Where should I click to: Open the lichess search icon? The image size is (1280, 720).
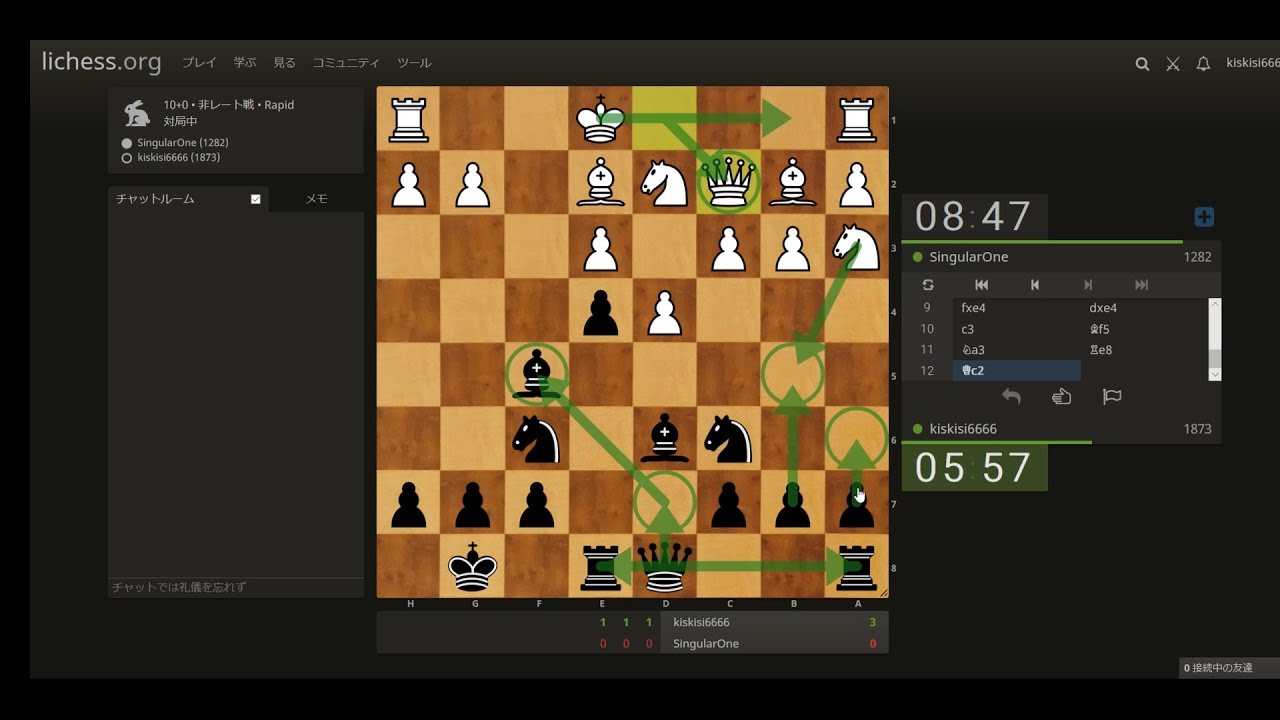coord(1142,64)
